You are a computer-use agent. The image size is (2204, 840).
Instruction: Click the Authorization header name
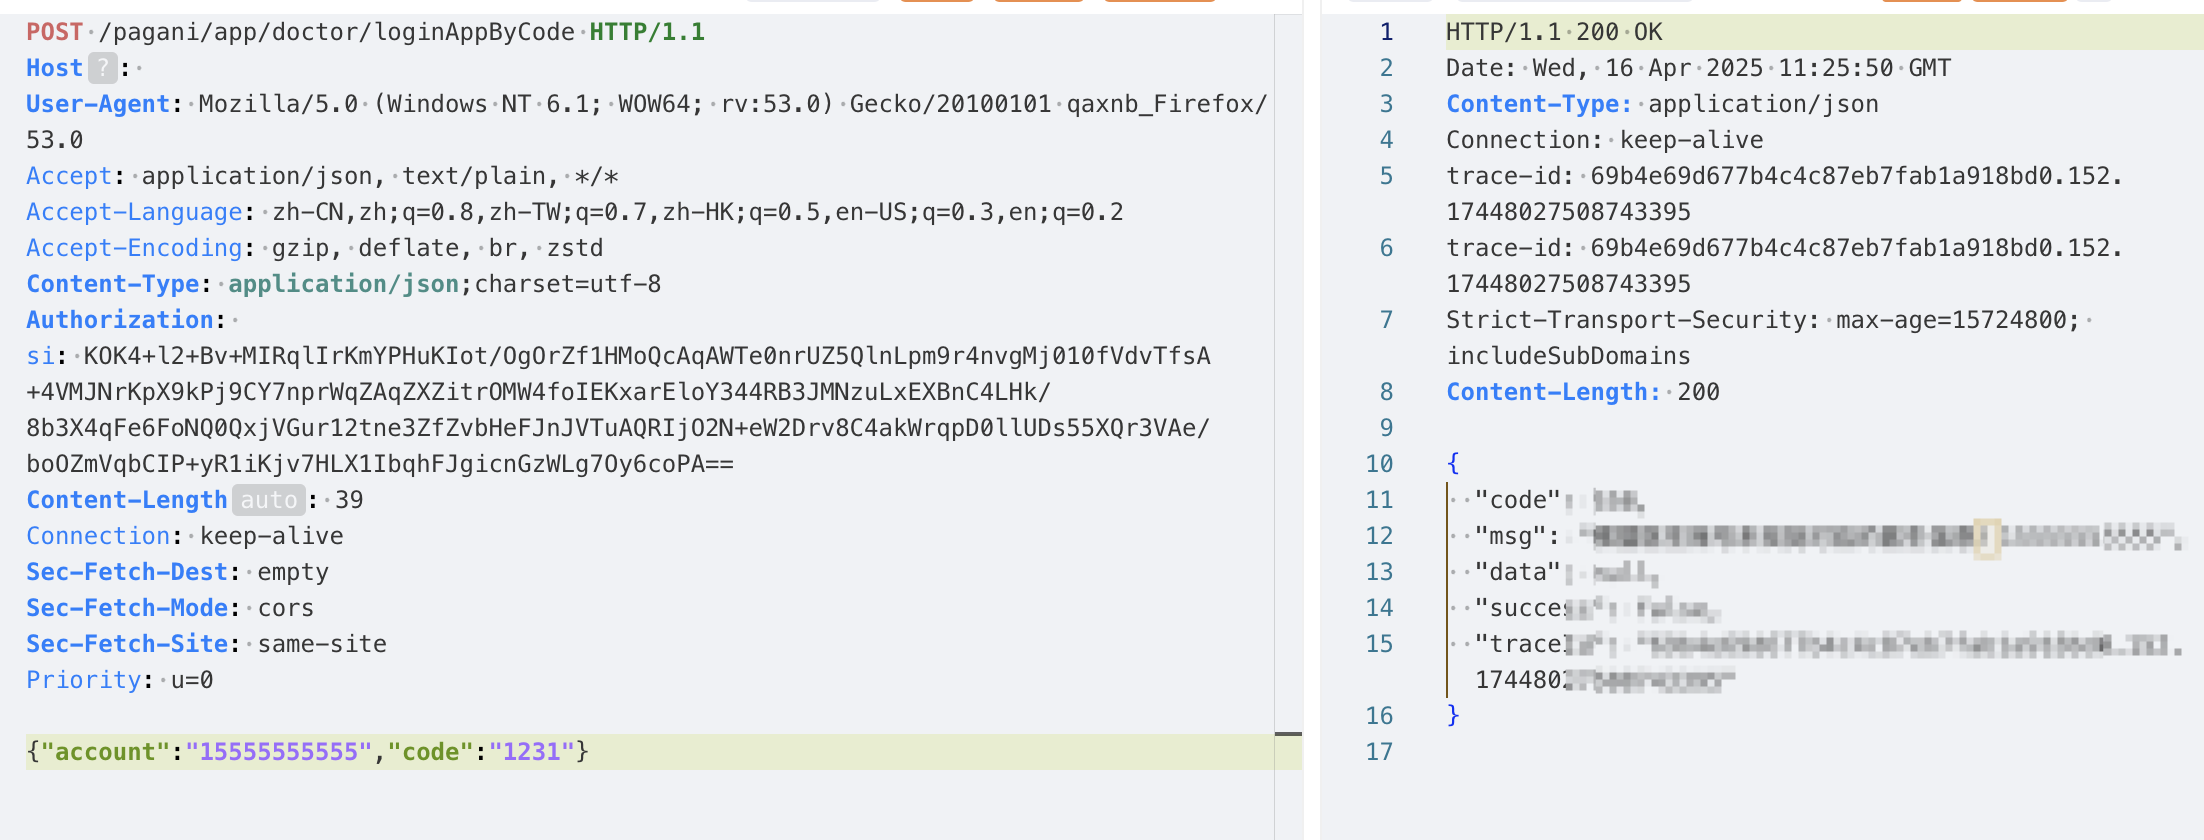click(119, 320)
